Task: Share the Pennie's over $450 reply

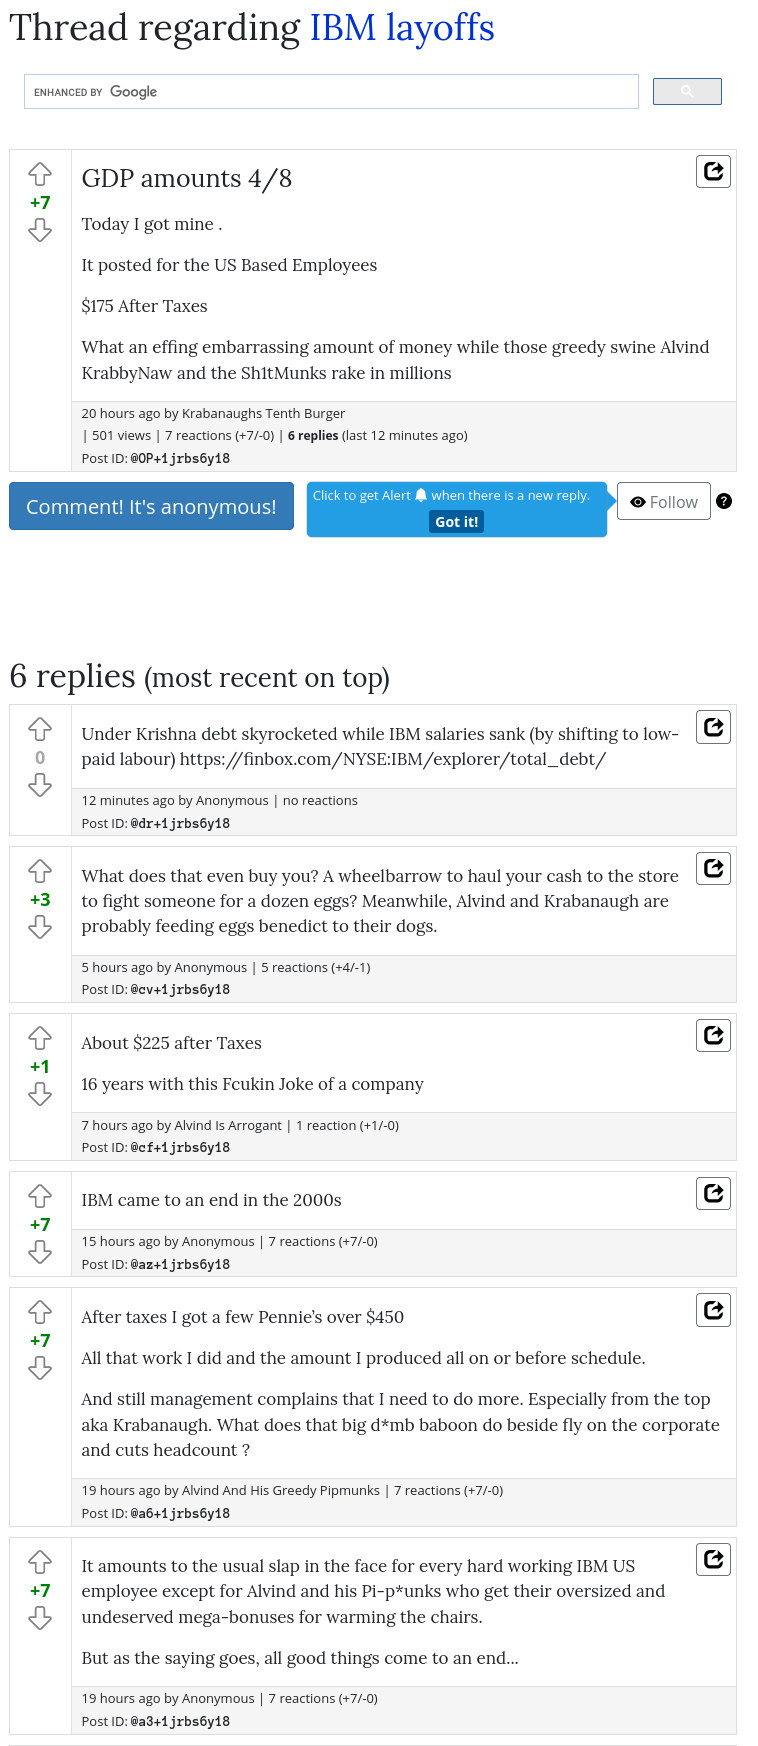Action: click(x=713, y=1309)
